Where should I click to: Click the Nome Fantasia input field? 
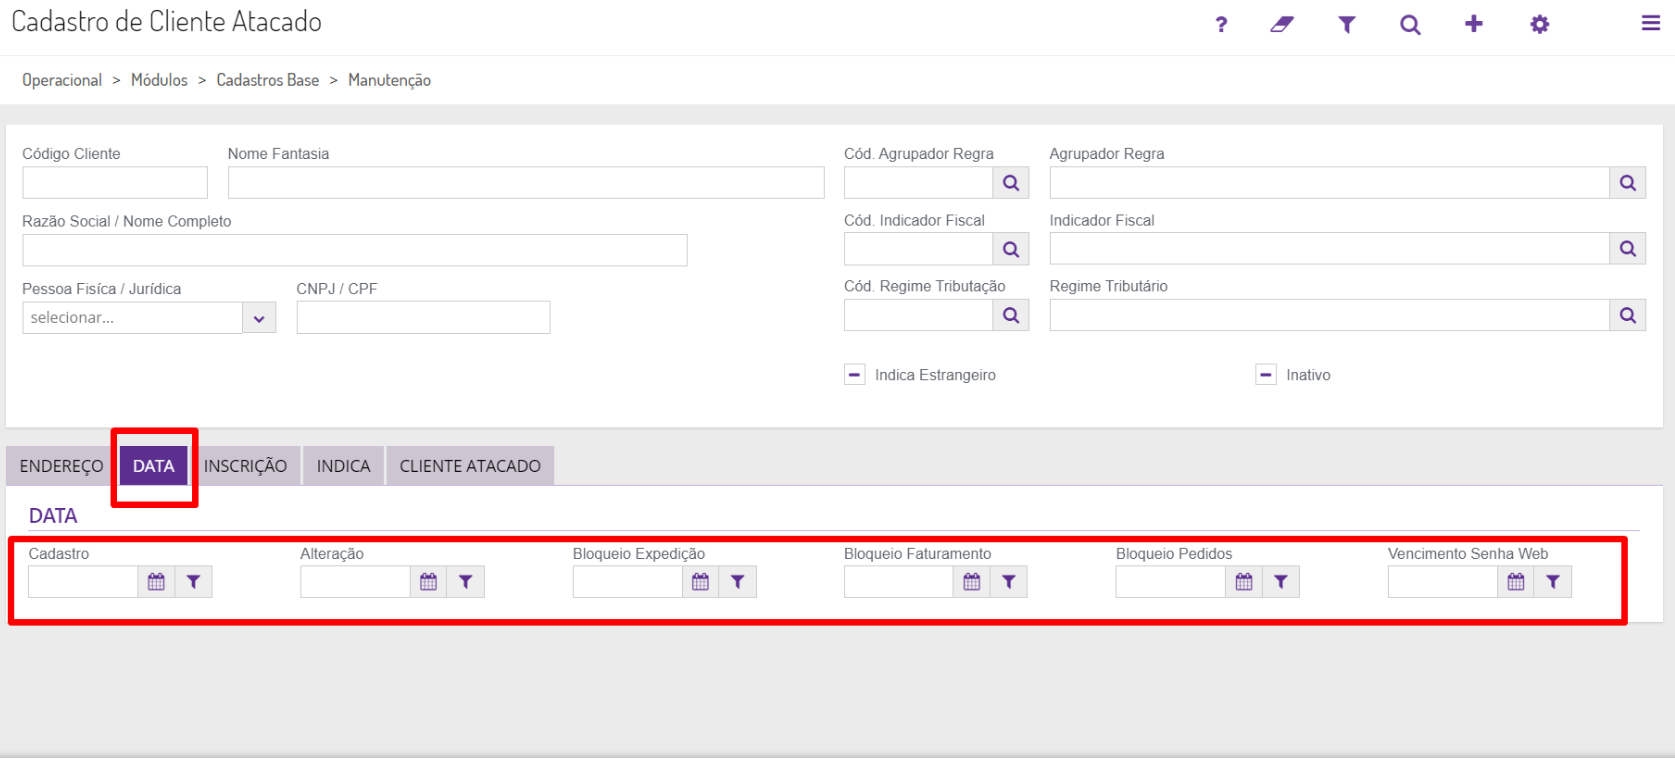pyautogui.click(x=526, y=183)
